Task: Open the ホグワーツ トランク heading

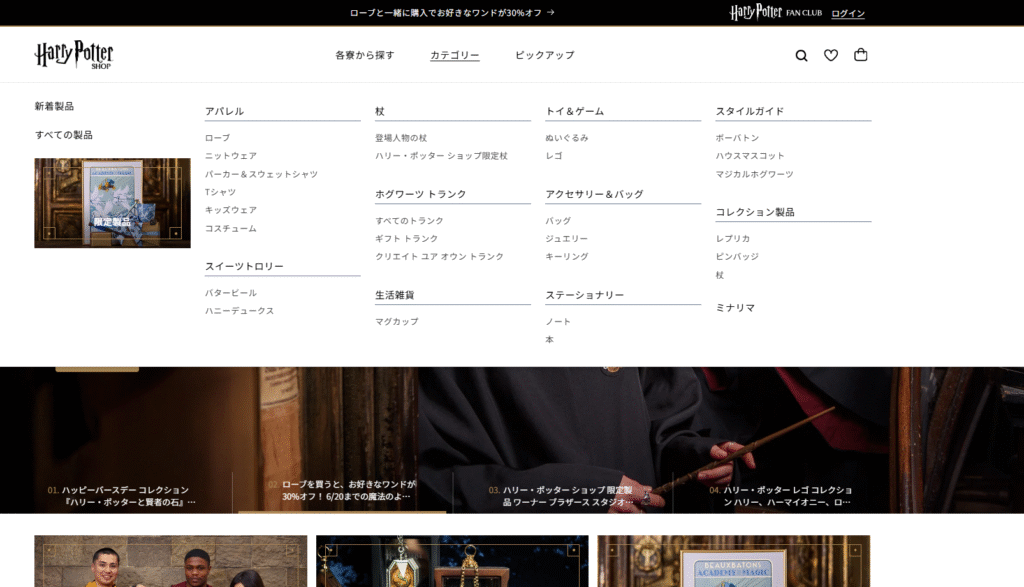Action: coord(421,195)
